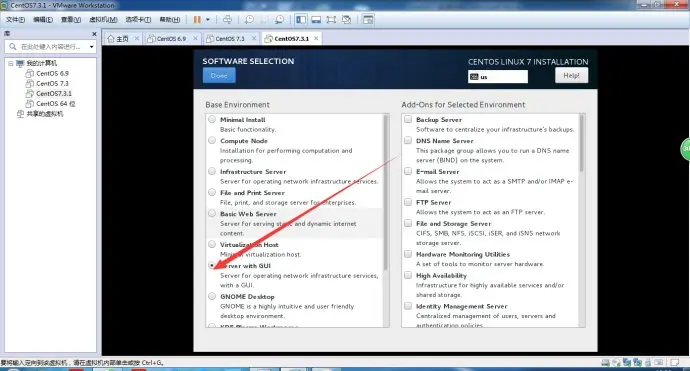This screenshot has height=371, width=690.
Task: Click the hard disk status bar icon
Action: pyautogui.click(x=606, y=363)
